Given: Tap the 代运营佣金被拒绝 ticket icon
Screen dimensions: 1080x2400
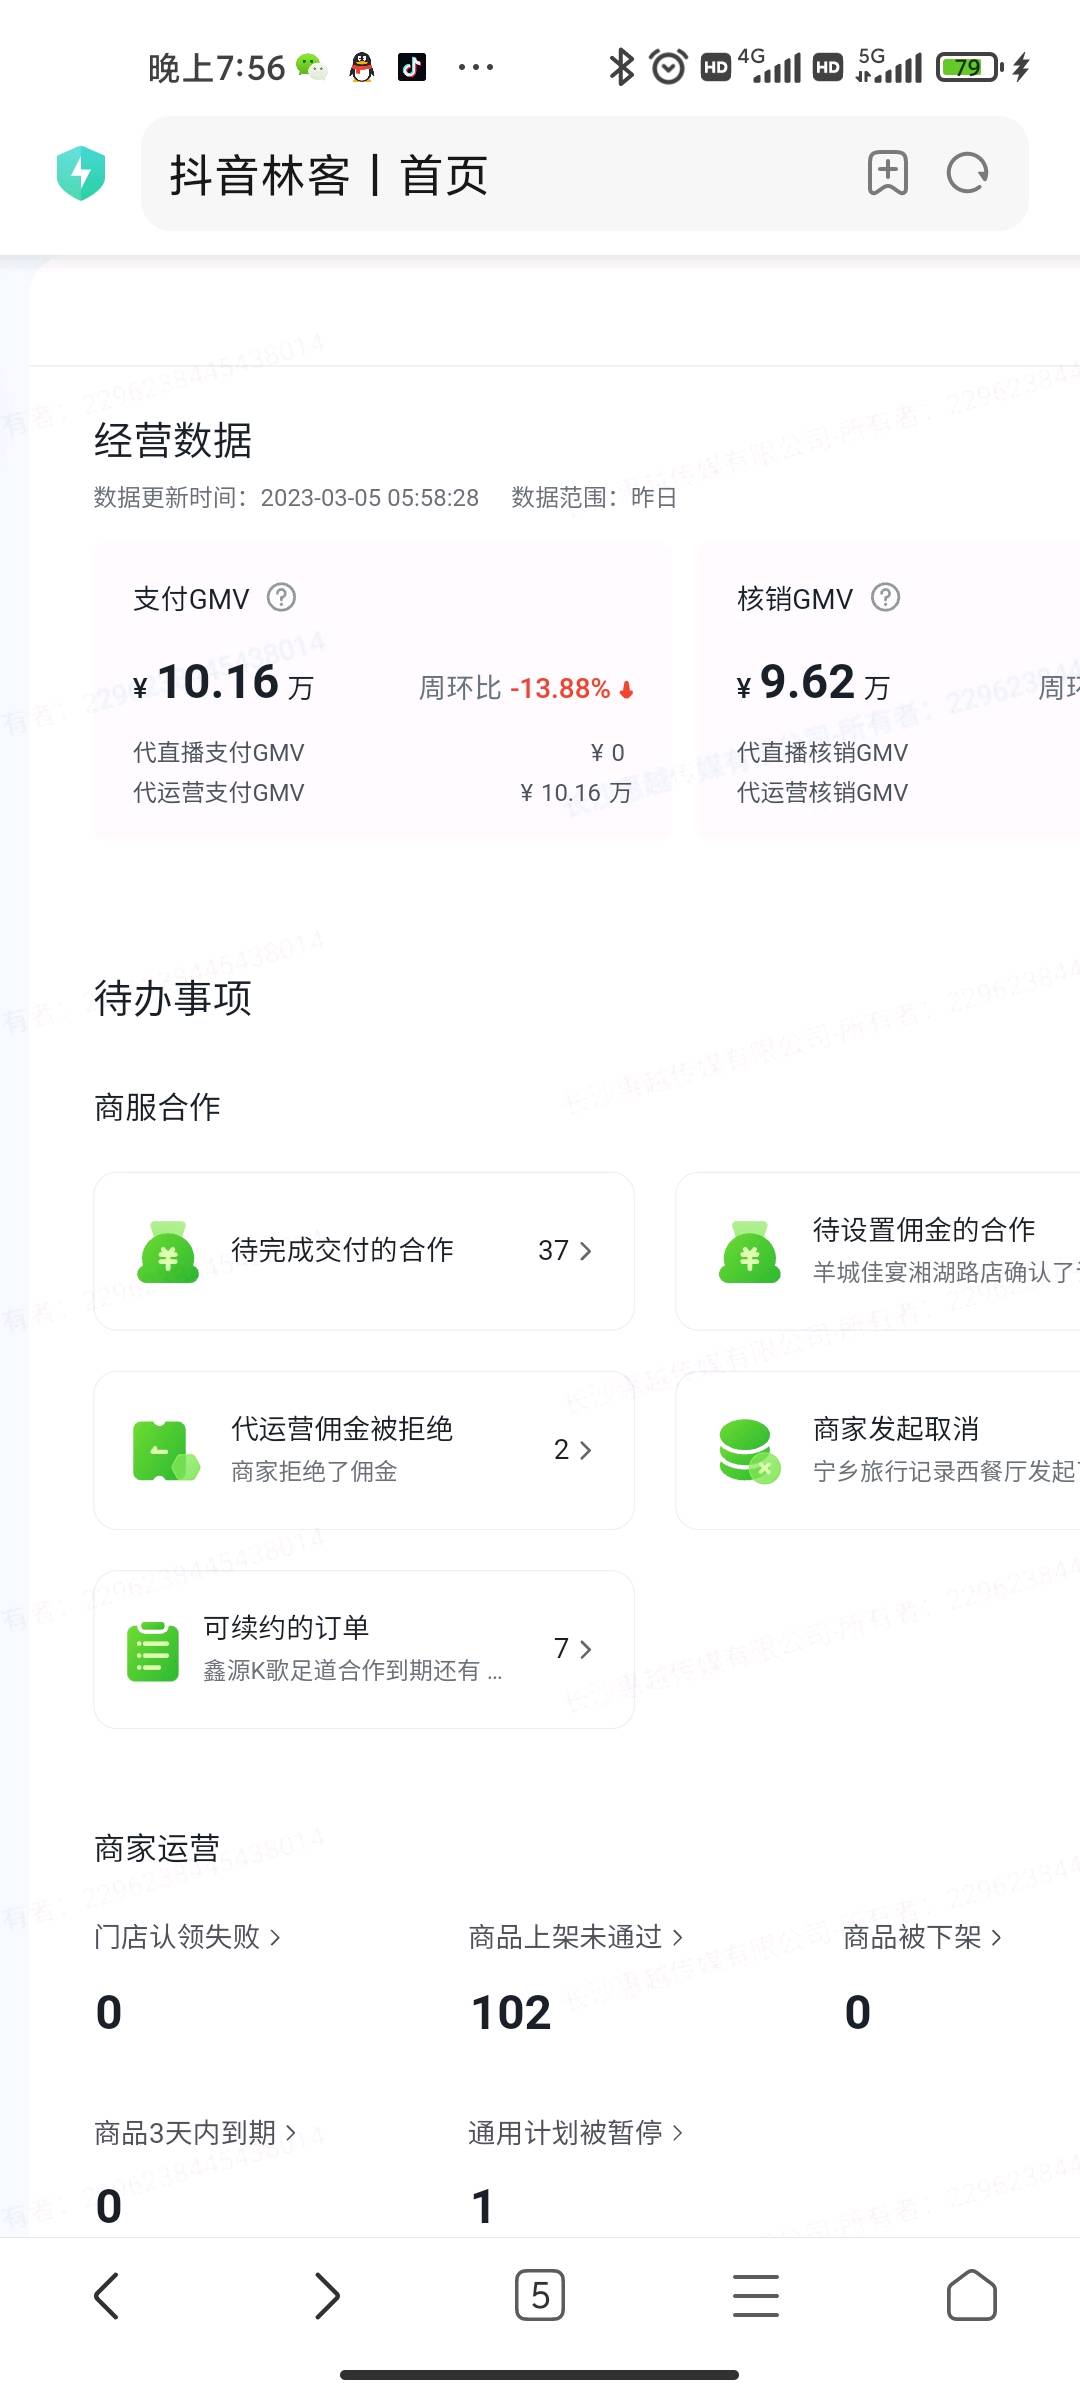Looking at the screenshot, I should [165, 1450].
